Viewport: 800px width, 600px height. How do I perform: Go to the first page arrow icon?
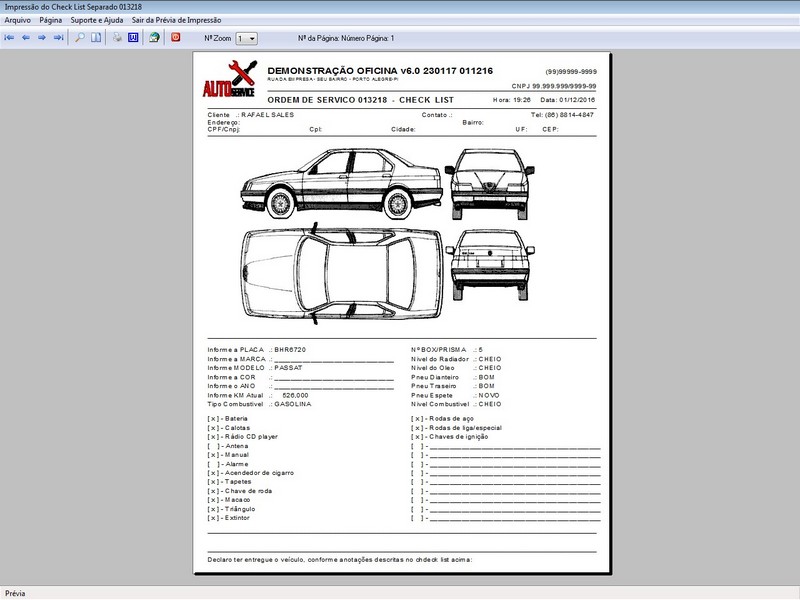point(9,38)
